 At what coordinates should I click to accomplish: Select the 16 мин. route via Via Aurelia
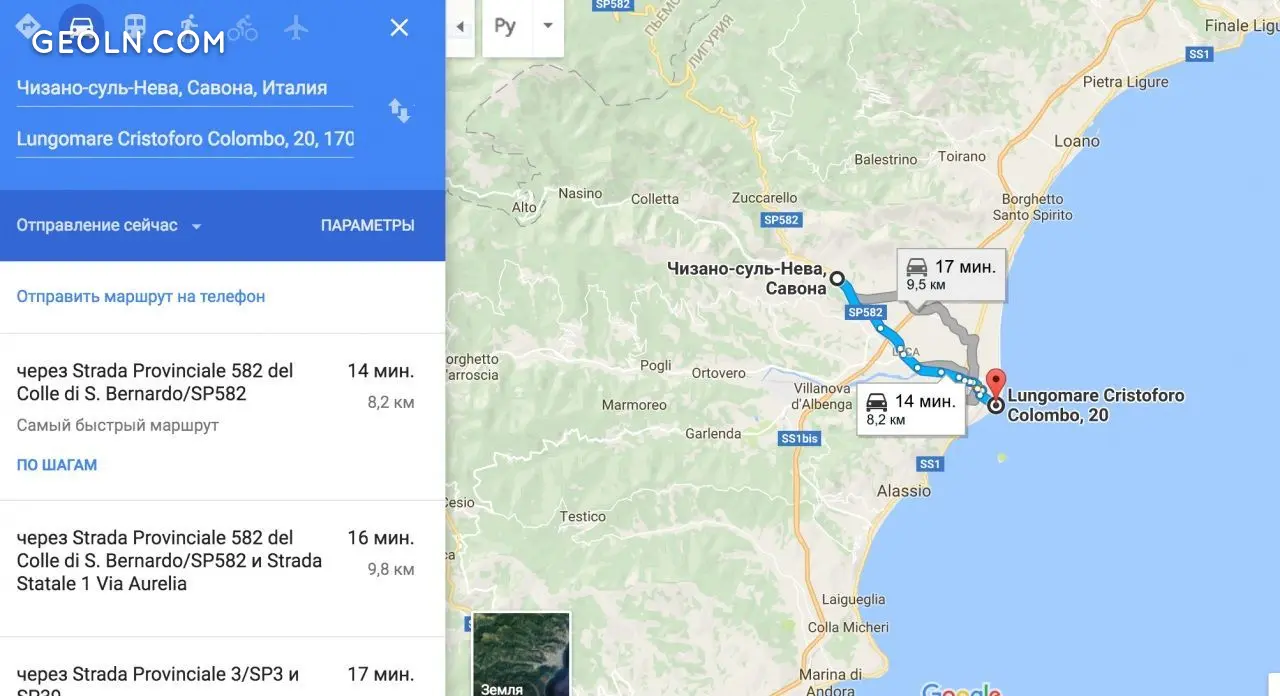tap(222, 568)
